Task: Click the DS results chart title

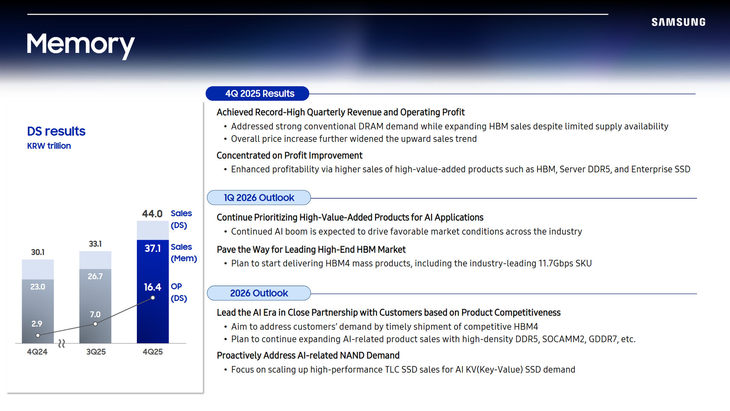Action: (56, 131)
